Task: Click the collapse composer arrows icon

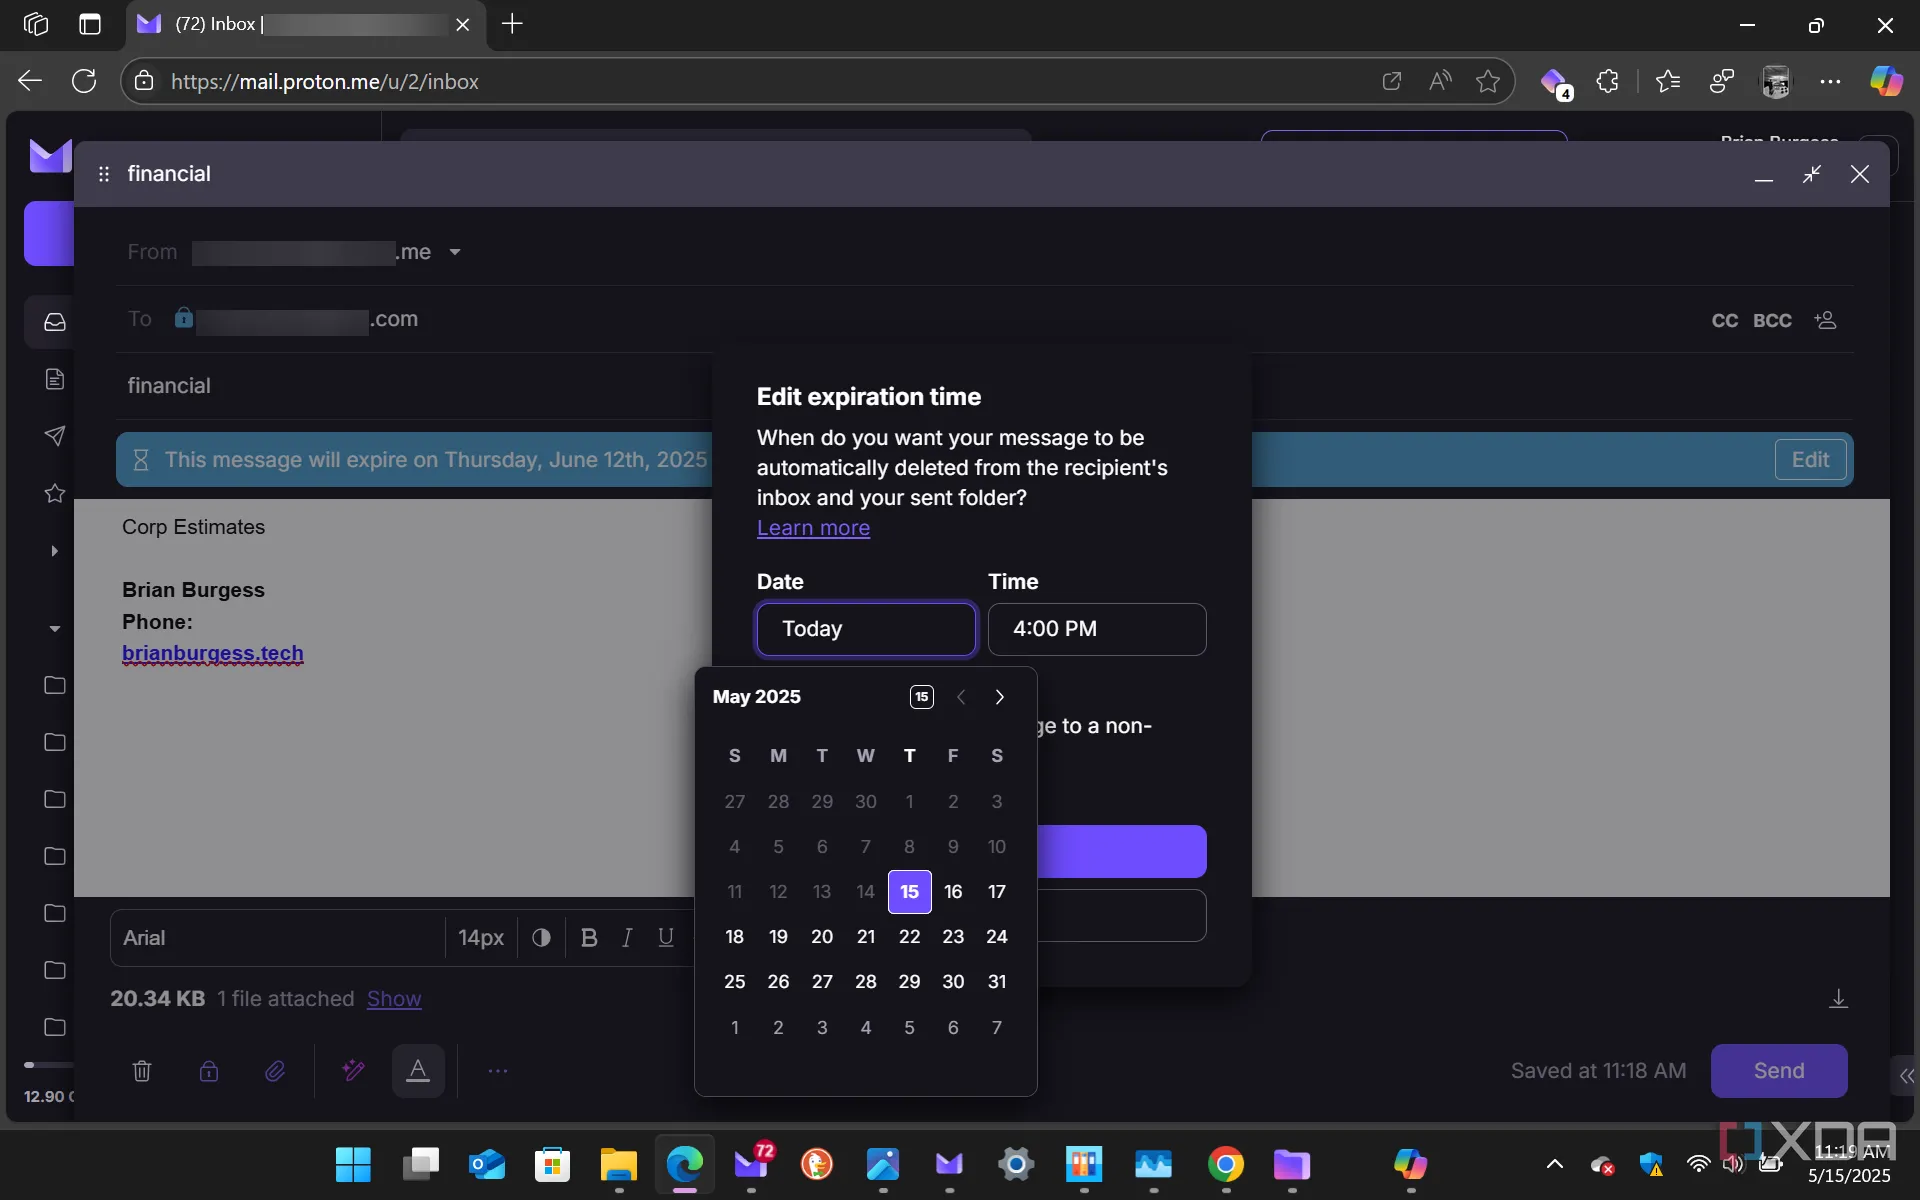Action: pyautogui.click(x=1811, y=174)
